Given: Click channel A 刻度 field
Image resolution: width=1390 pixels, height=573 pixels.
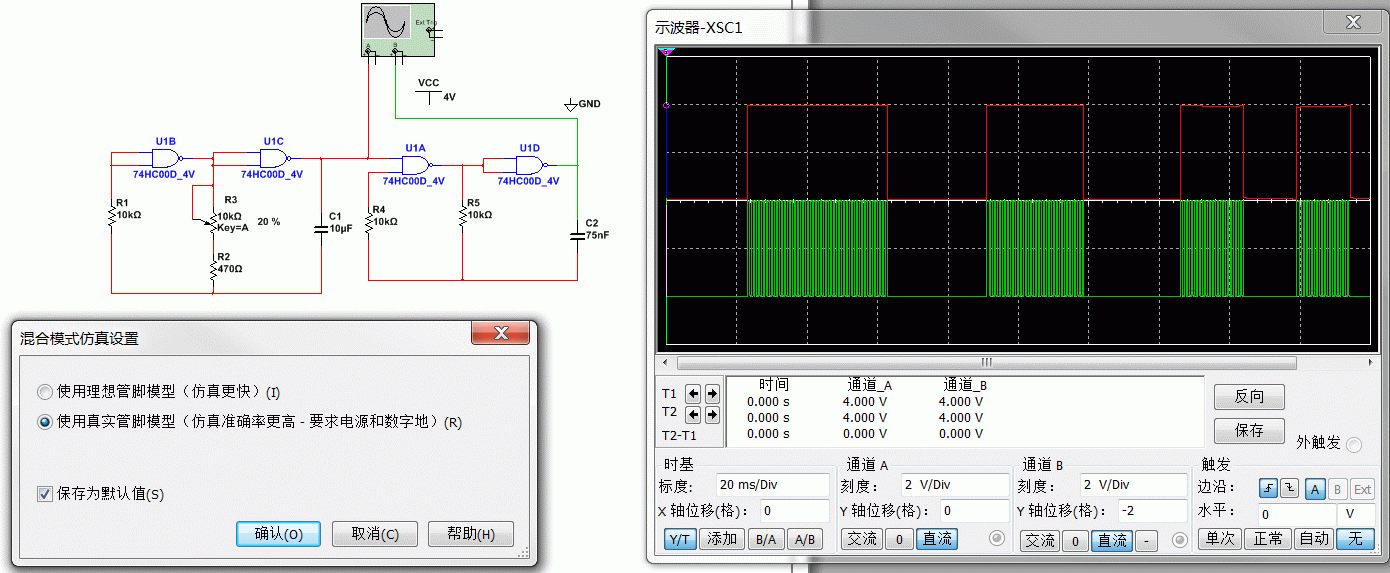Looking at the screenshot, I should click(956, 485).
